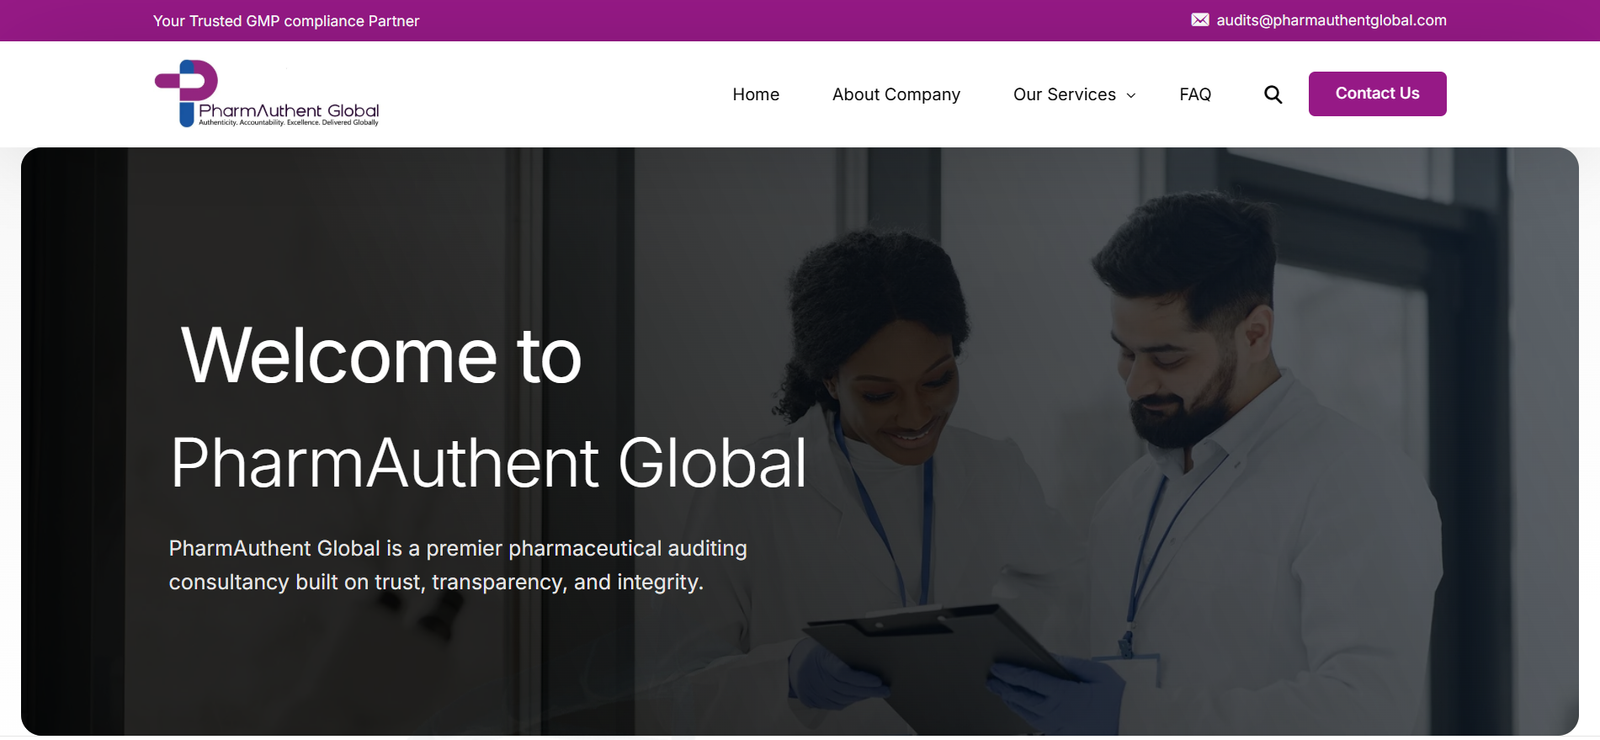Select the Our Services menu label

[x=1064, y=94]
